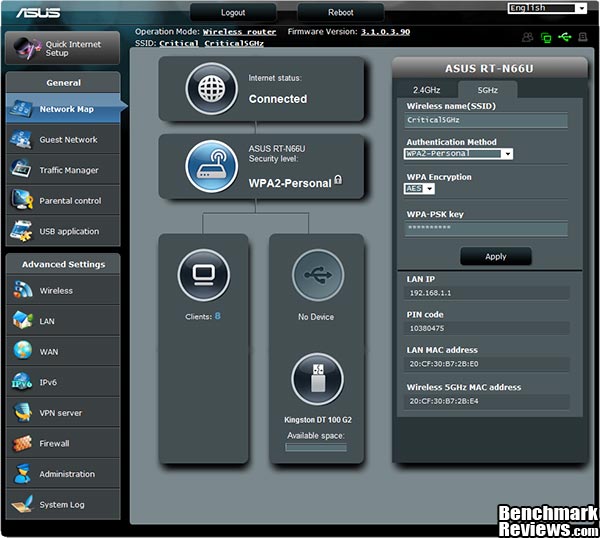Image resolution: width=600 pixels, height=538 pixels.
Task: Open the Traffic Manager menu item
Action: 63,170
